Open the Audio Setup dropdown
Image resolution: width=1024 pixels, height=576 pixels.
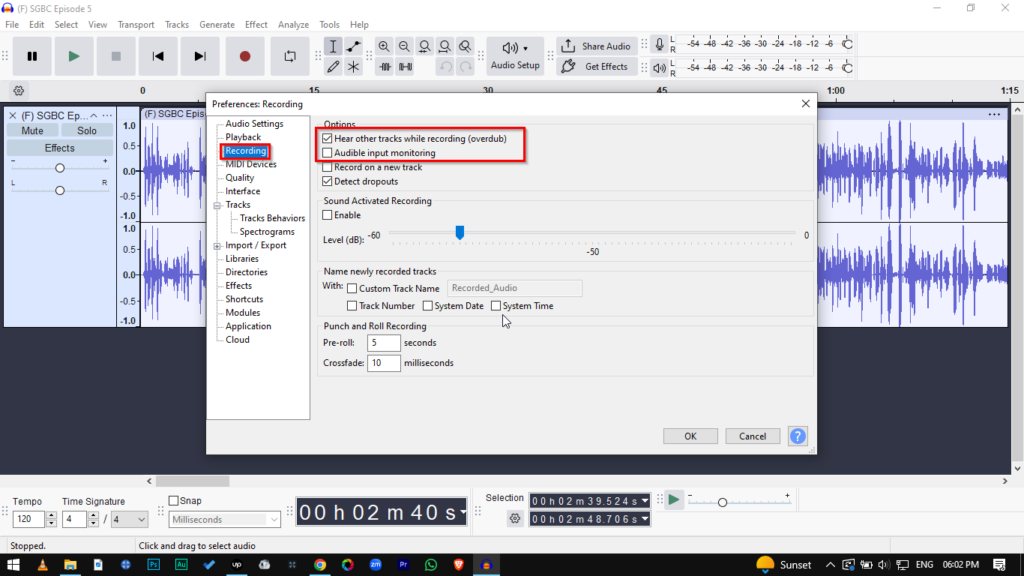[x=515, y=56]
